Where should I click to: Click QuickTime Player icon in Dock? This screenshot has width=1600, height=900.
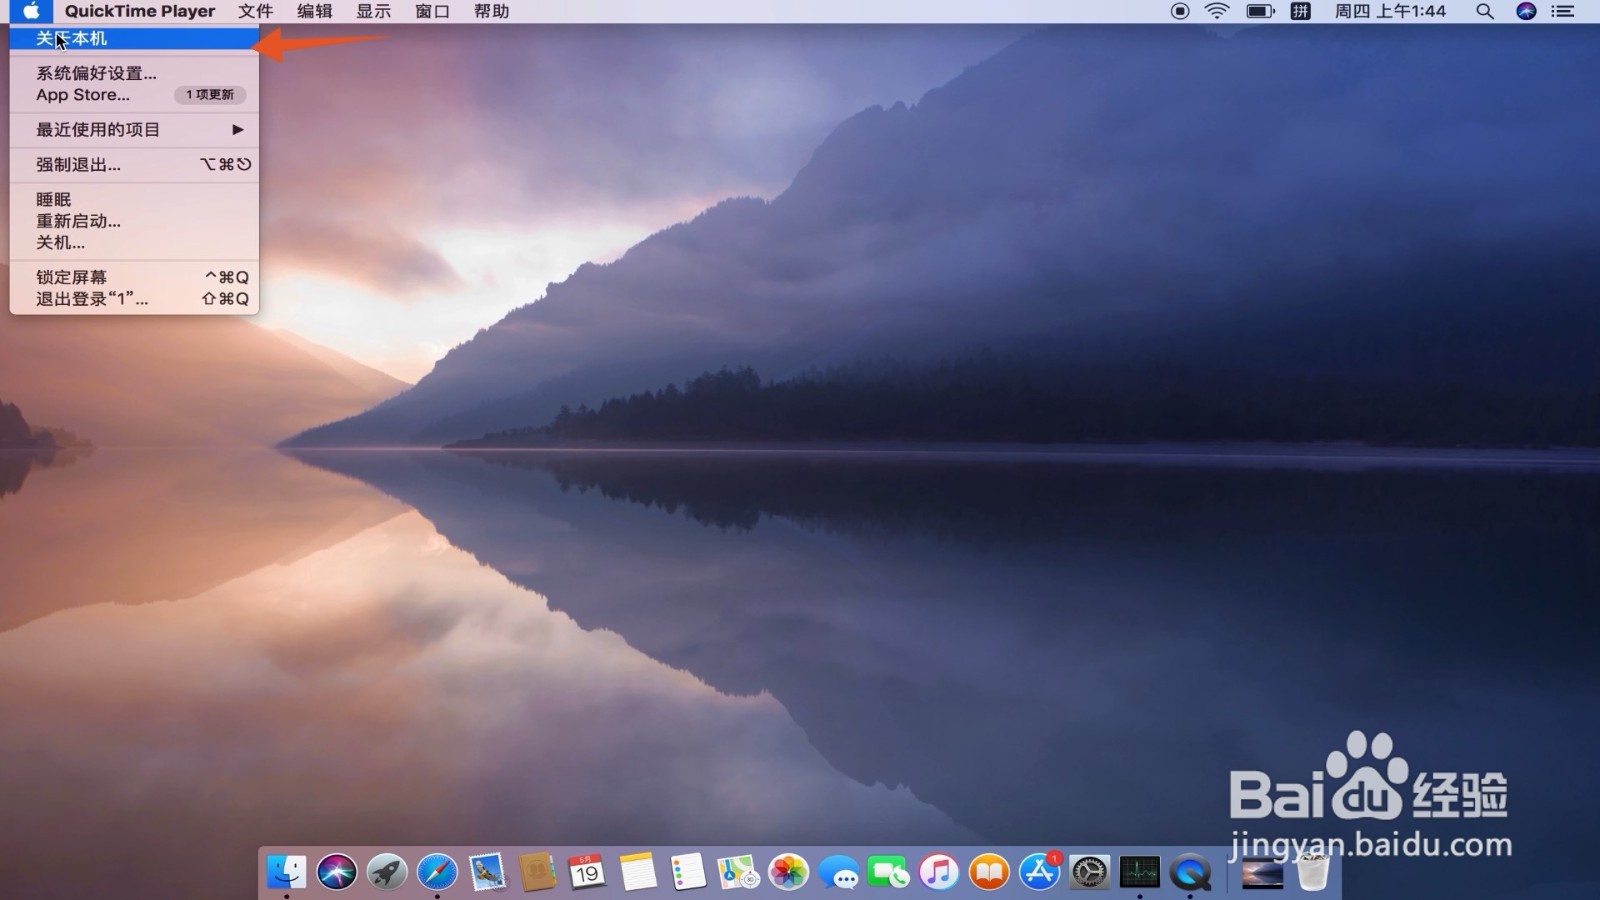(1190, 872)
